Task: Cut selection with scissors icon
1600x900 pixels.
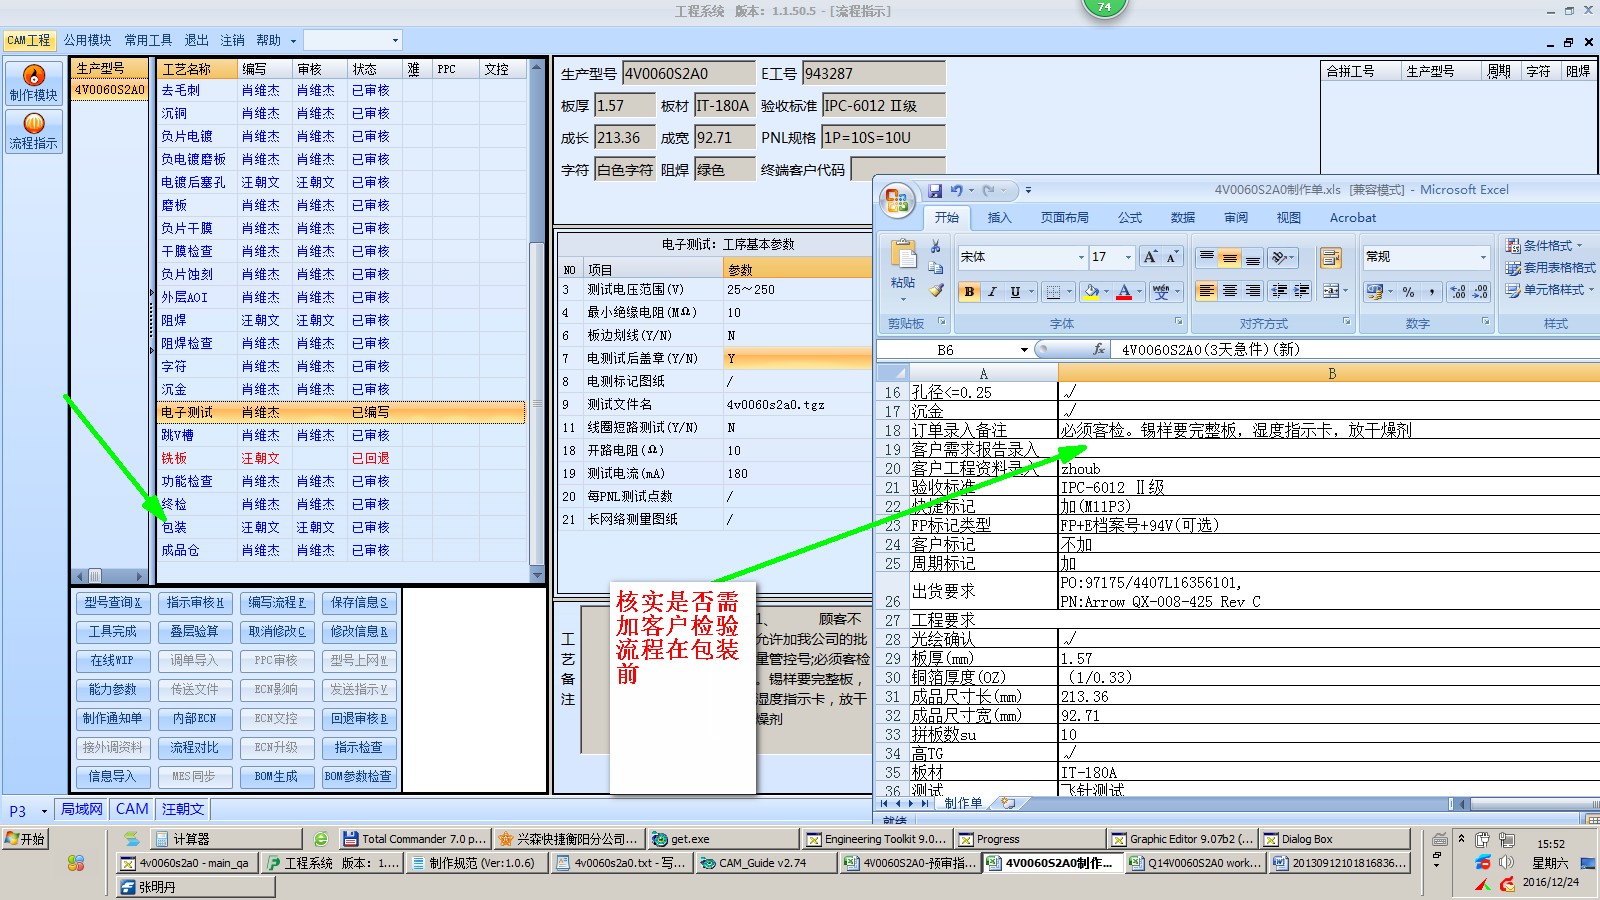Action: tap(936, 246)
